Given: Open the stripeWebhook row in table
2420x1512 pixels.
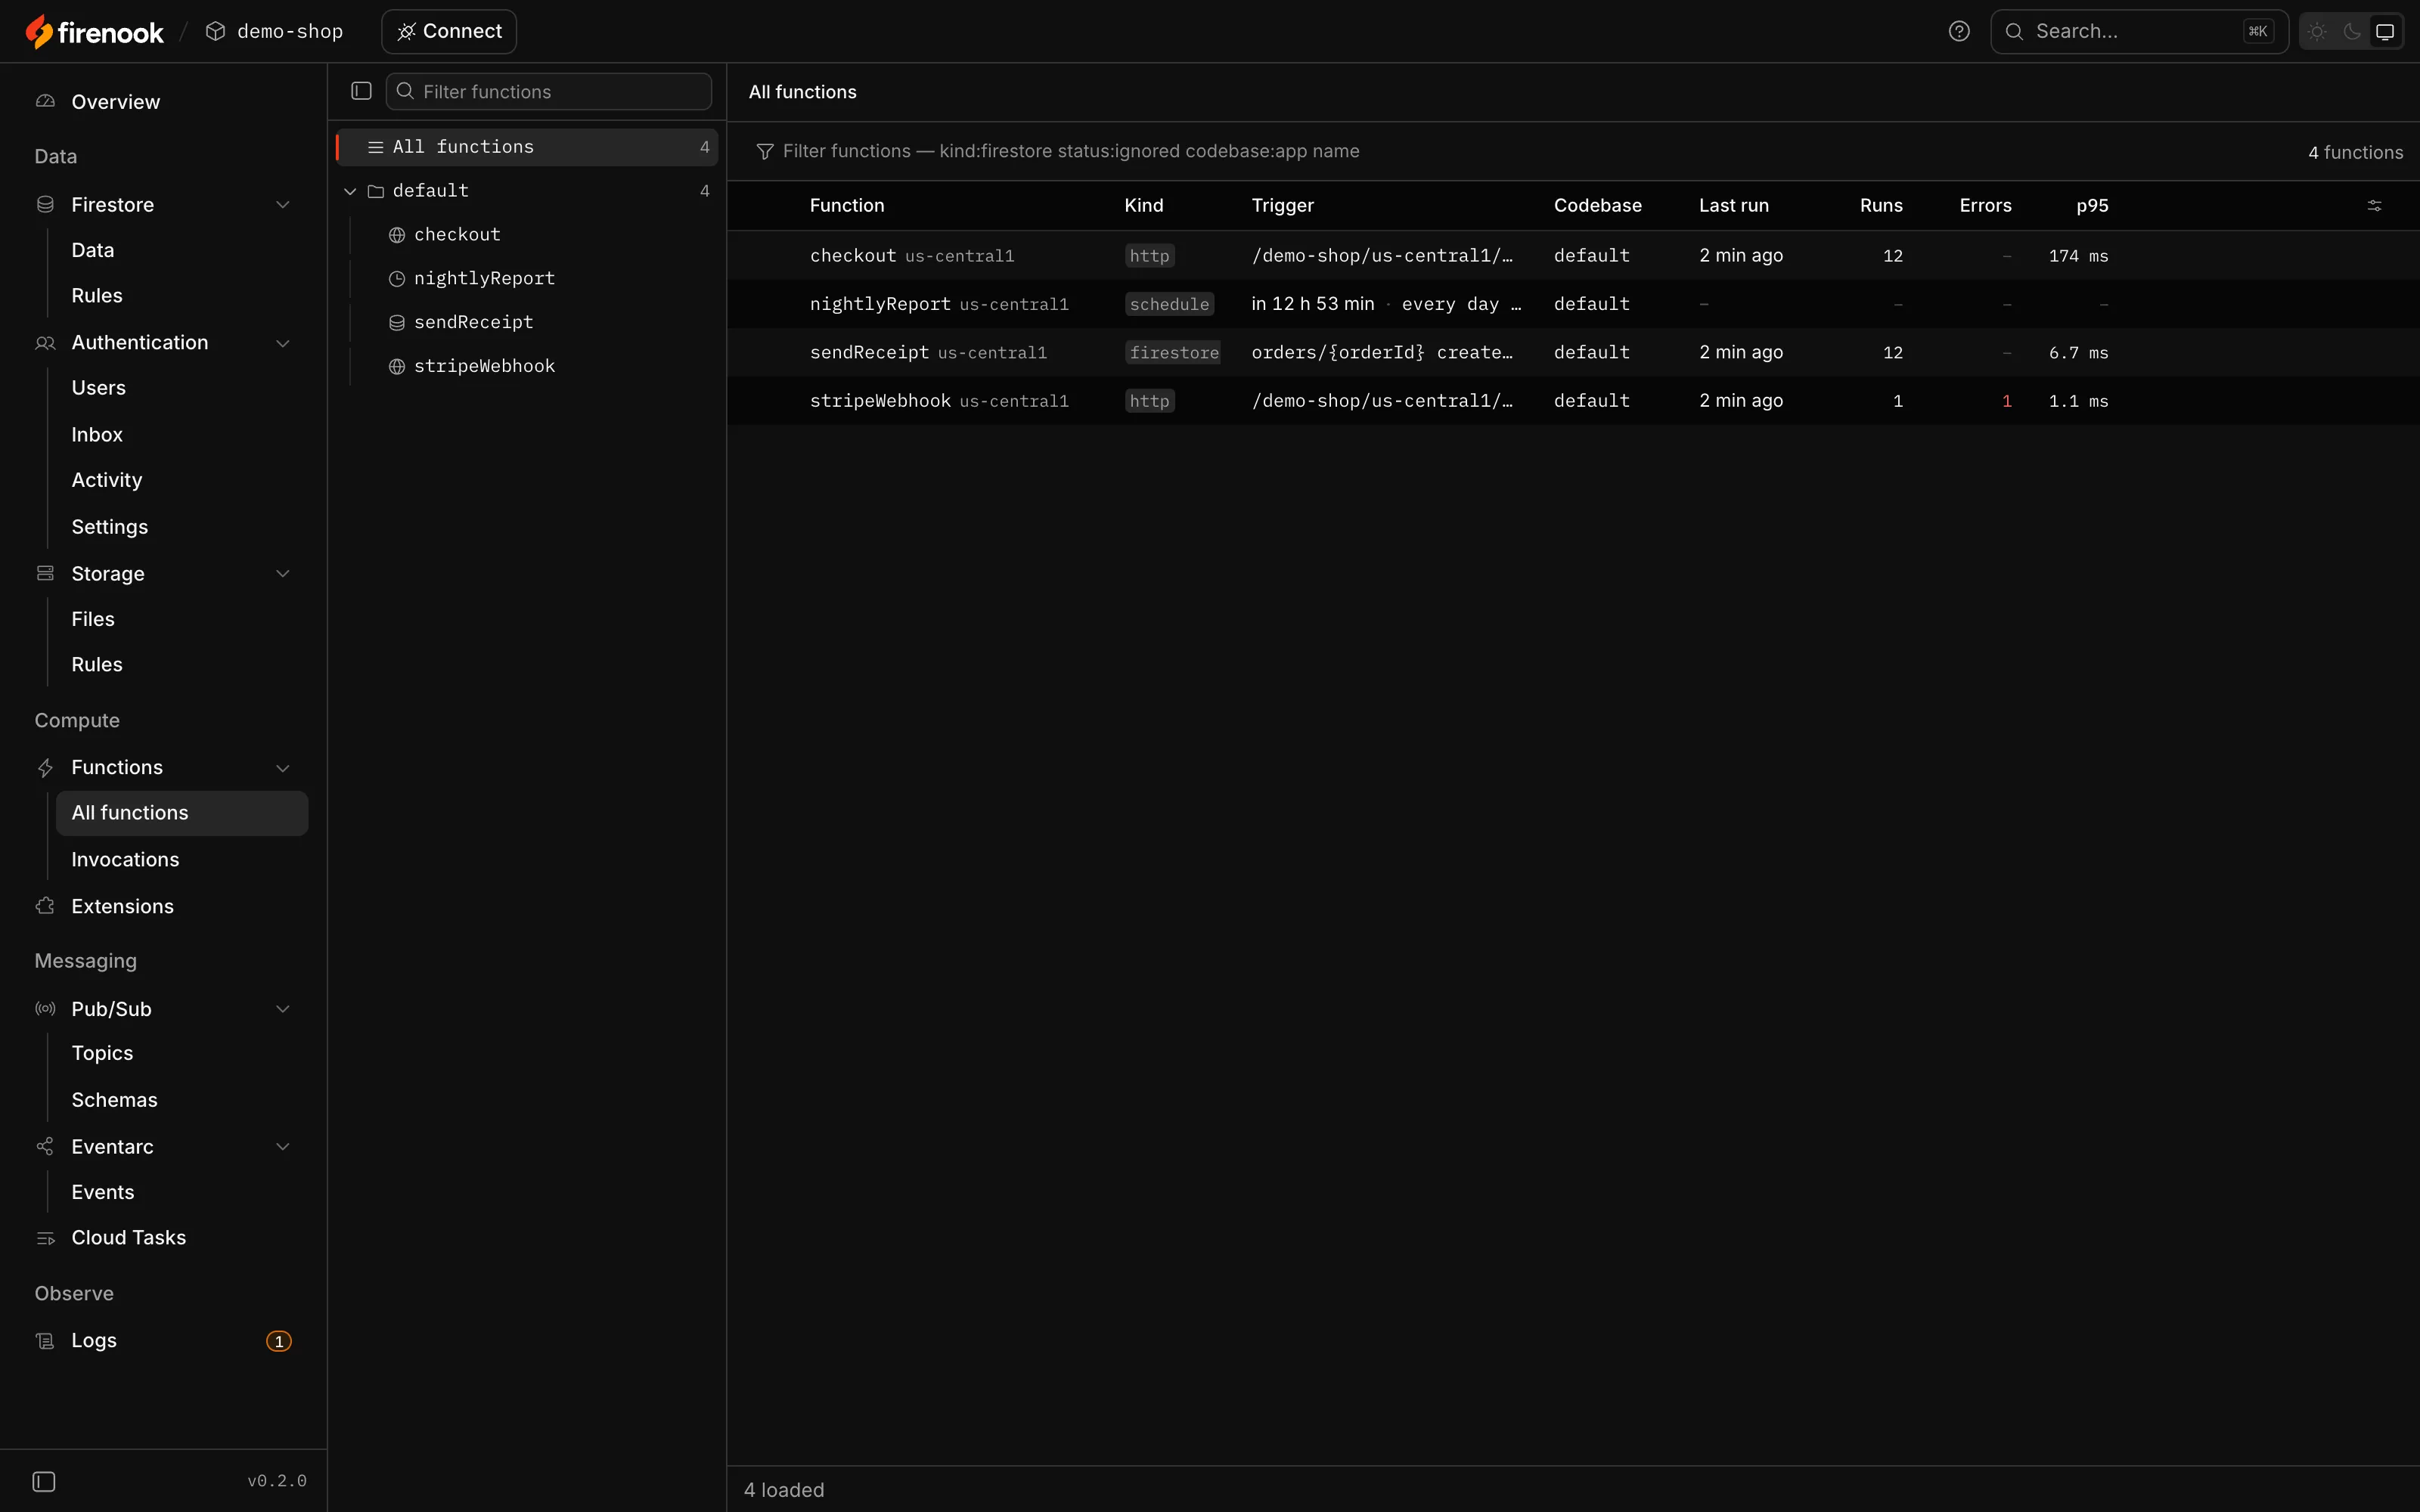Looking at the screenshot, I should (1573, 401).
